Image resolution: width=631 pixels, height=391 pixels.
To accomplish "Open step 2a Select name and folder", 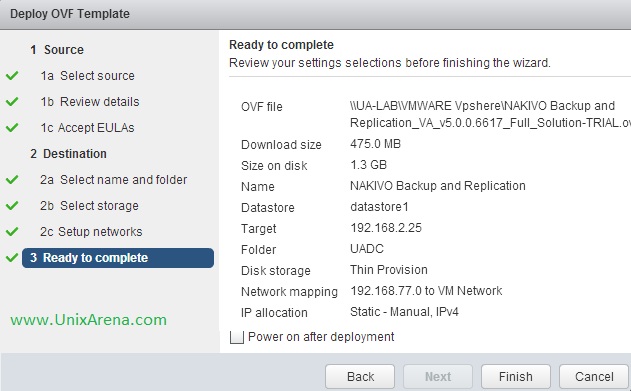I will pos(113,180).
